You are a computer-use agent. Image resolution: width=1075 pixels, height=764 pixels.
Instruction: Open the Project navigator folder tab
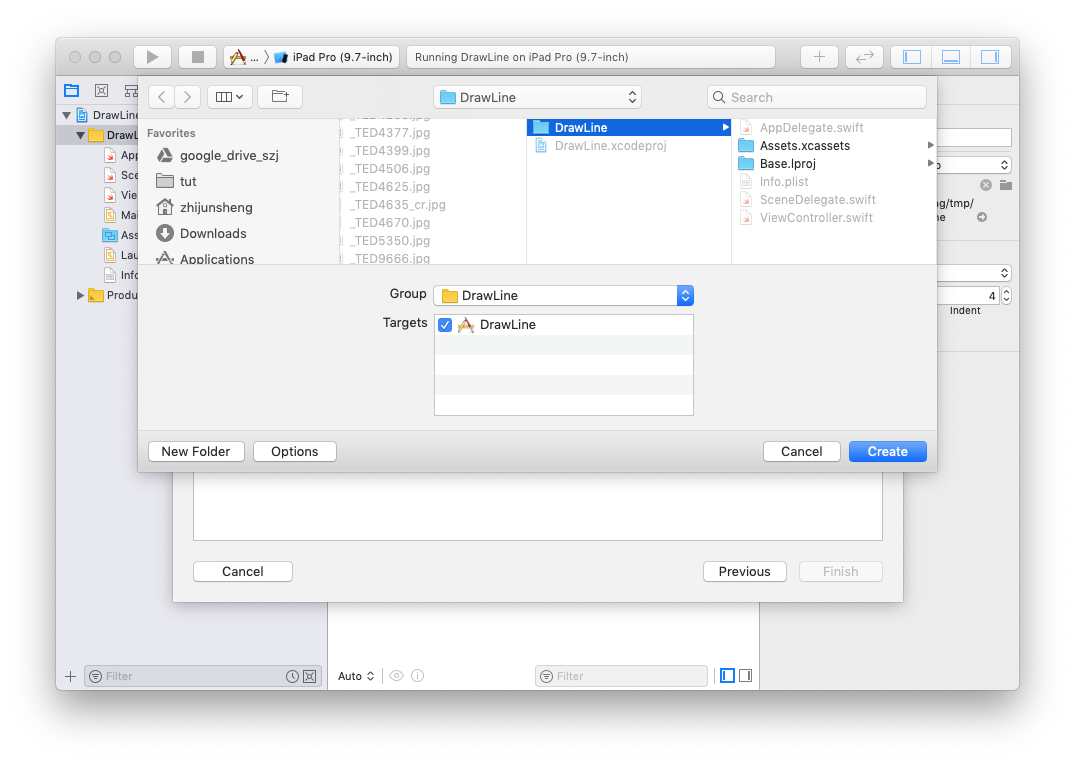click(x=71, y=91)
